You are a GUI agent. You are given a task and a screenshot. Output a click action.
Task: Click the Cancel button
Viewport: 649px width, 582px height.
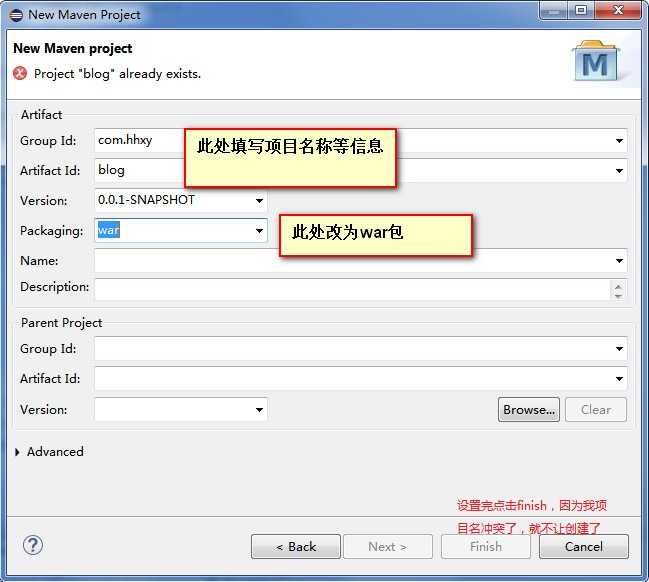[x=584, y=546]
